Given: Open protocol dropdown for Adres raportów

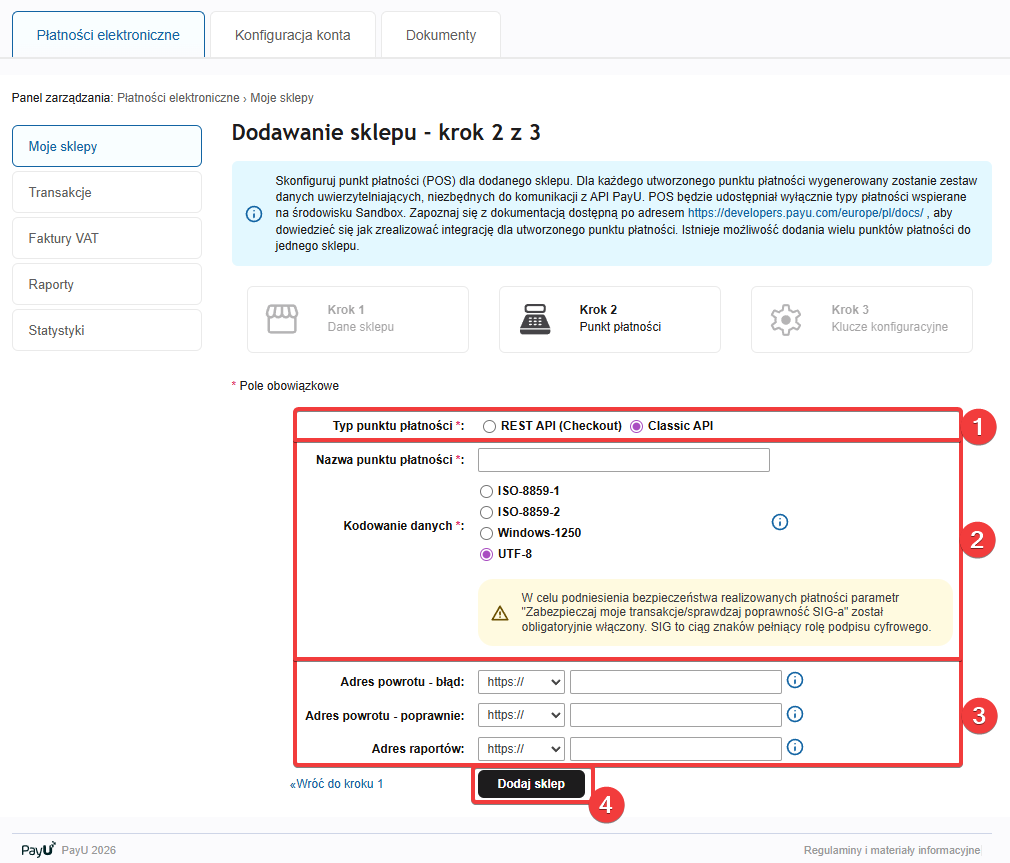Looking at the screenshot, I should (521, 748).
